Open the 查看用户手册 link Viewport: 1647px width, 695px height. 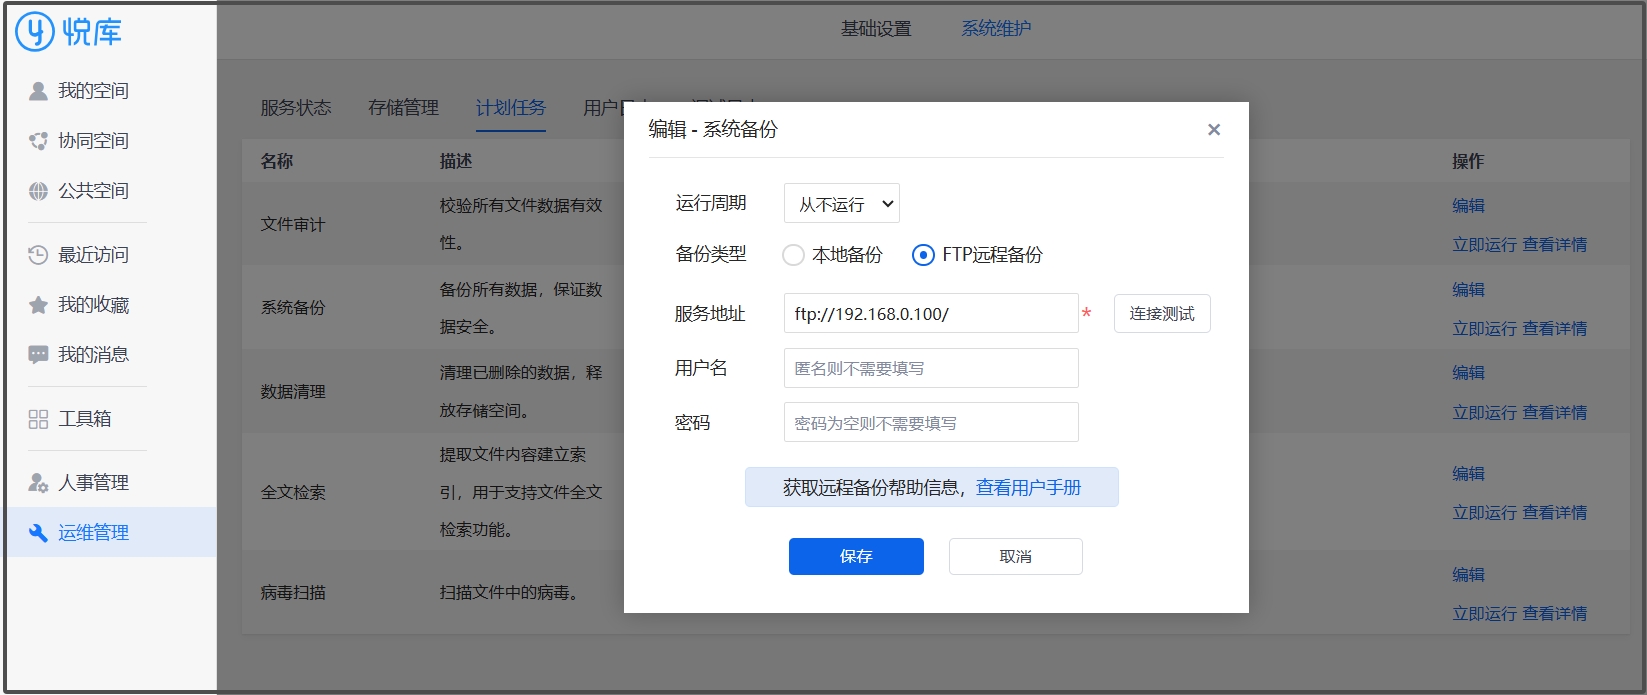point(1028,488)
